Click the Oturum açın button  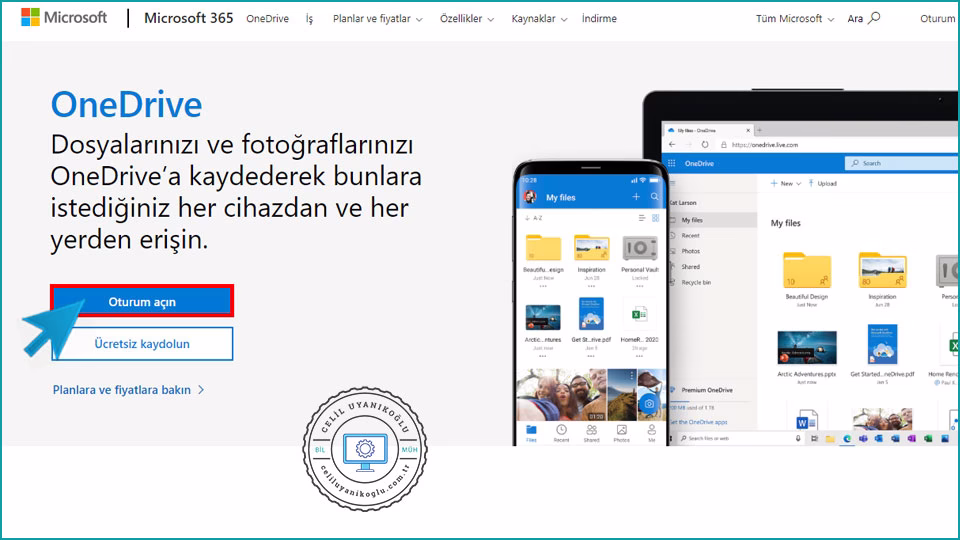point(142,301)
